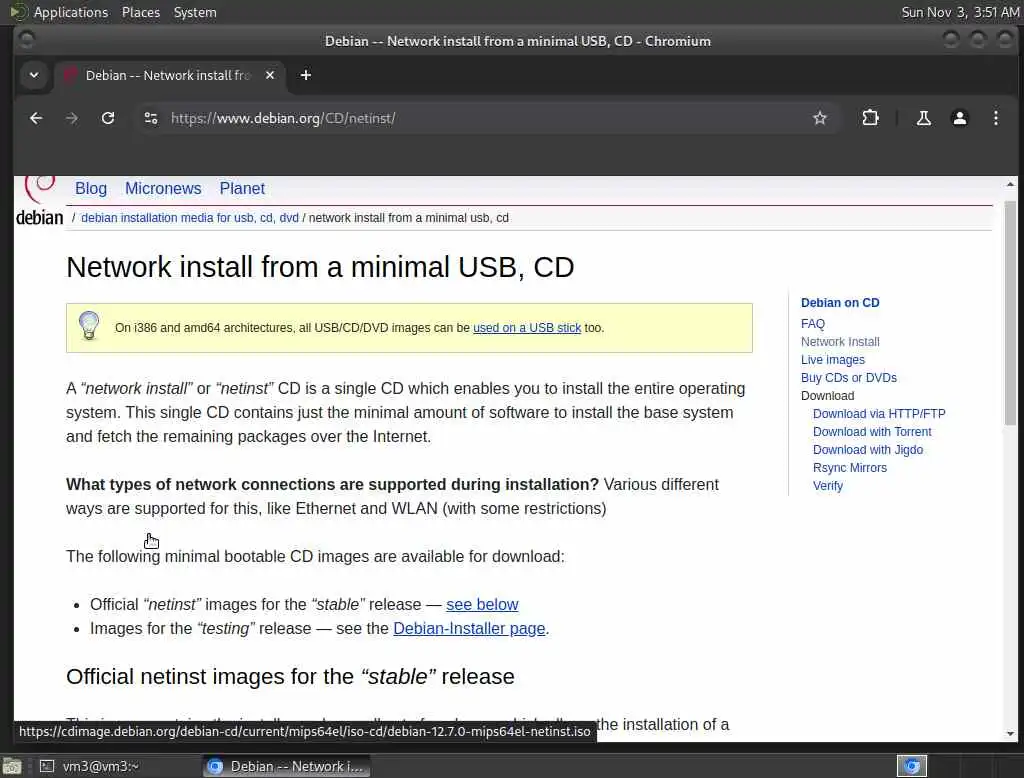This screenshot has width=1024, height=778.
Task: Open Debian on CD sidebar heading
Action: coord(840,303)
